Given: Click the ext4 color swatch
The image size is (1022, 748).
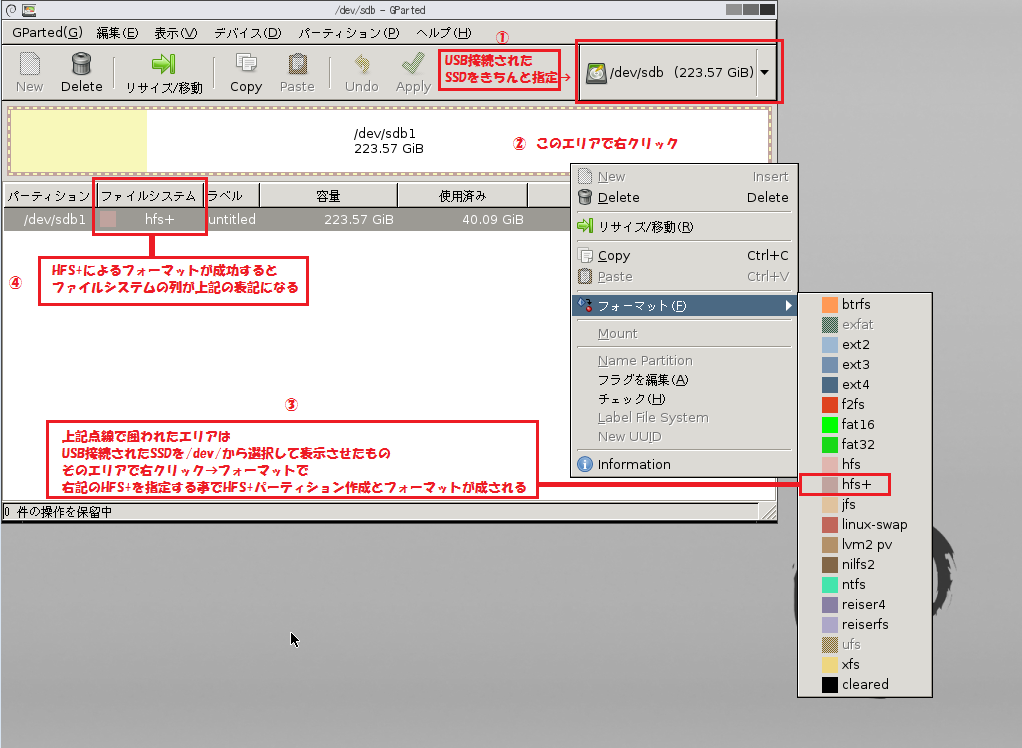Looking at the screenshot, I should 829,384.
